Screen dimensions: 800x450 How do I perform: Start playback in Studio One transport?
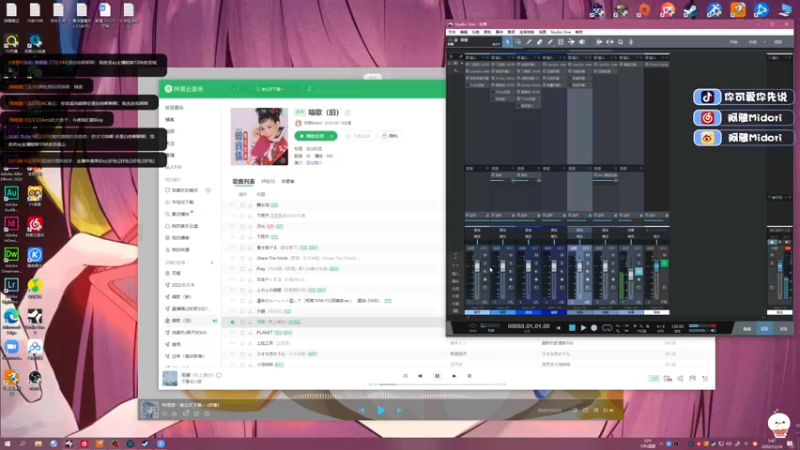(x=583, y=328)
